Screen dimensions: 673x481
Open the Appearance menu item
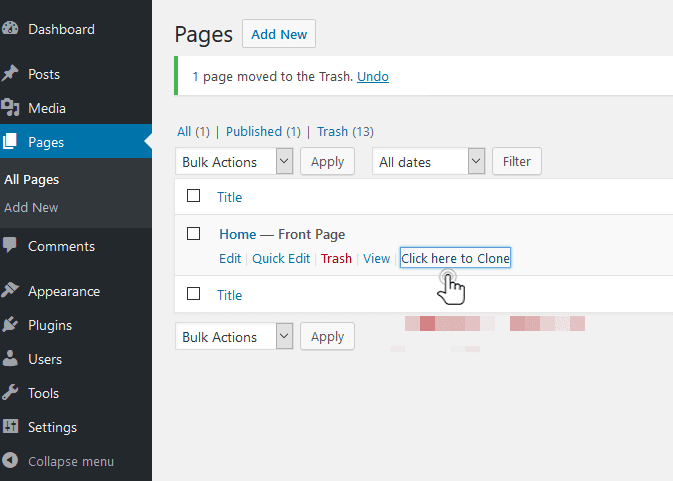click(x=64, y=291)
